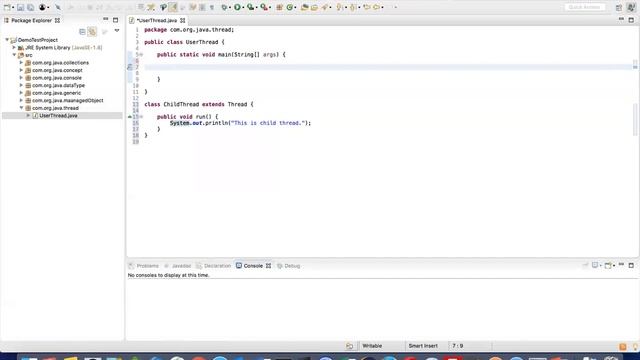Expand com.org.java.generic package
Screen dimensions: 640x360
(x=21, y=93)
